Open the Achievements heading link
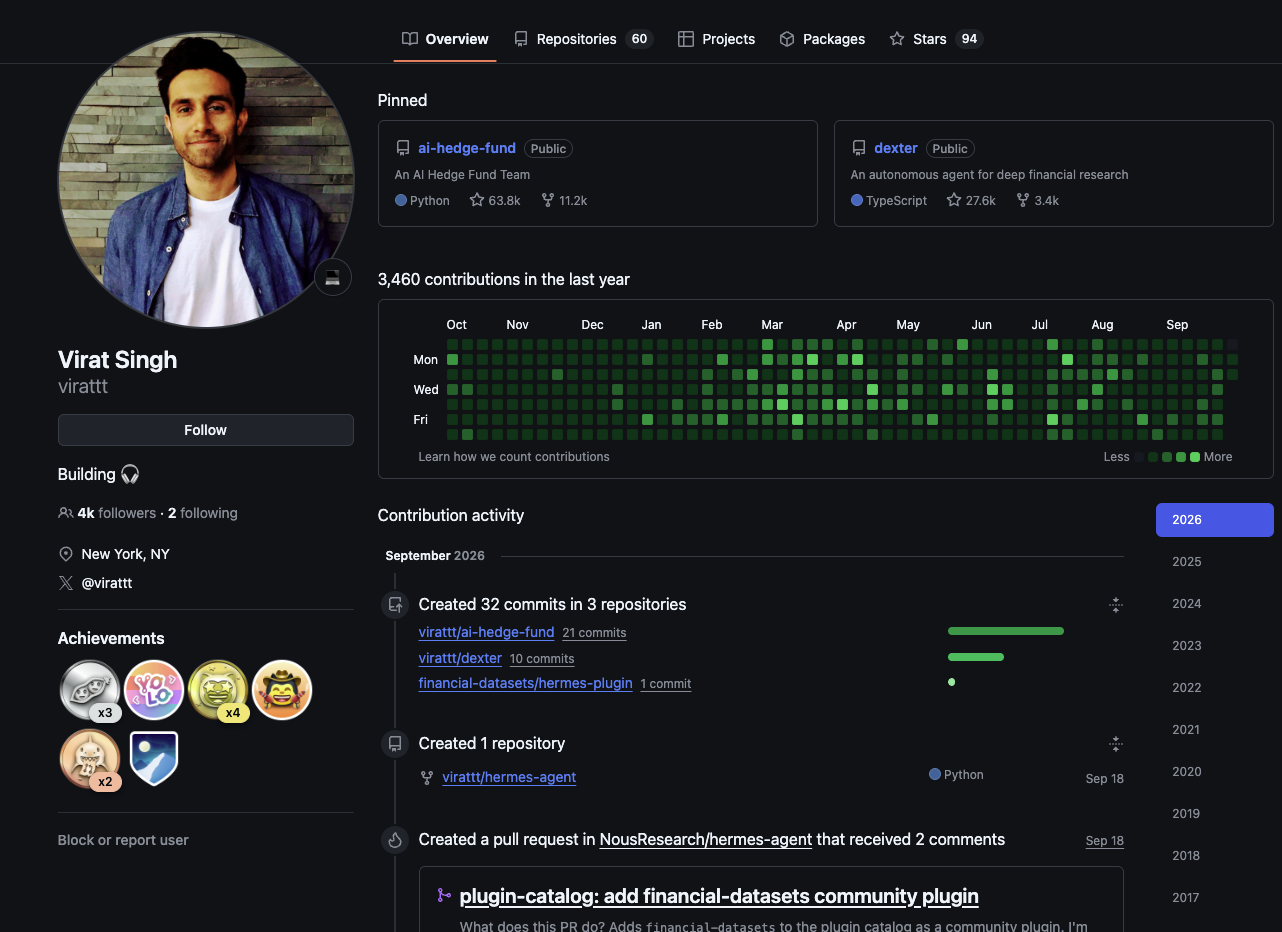The width and height of the screenshot is (1282, 932). click(111, 638)
